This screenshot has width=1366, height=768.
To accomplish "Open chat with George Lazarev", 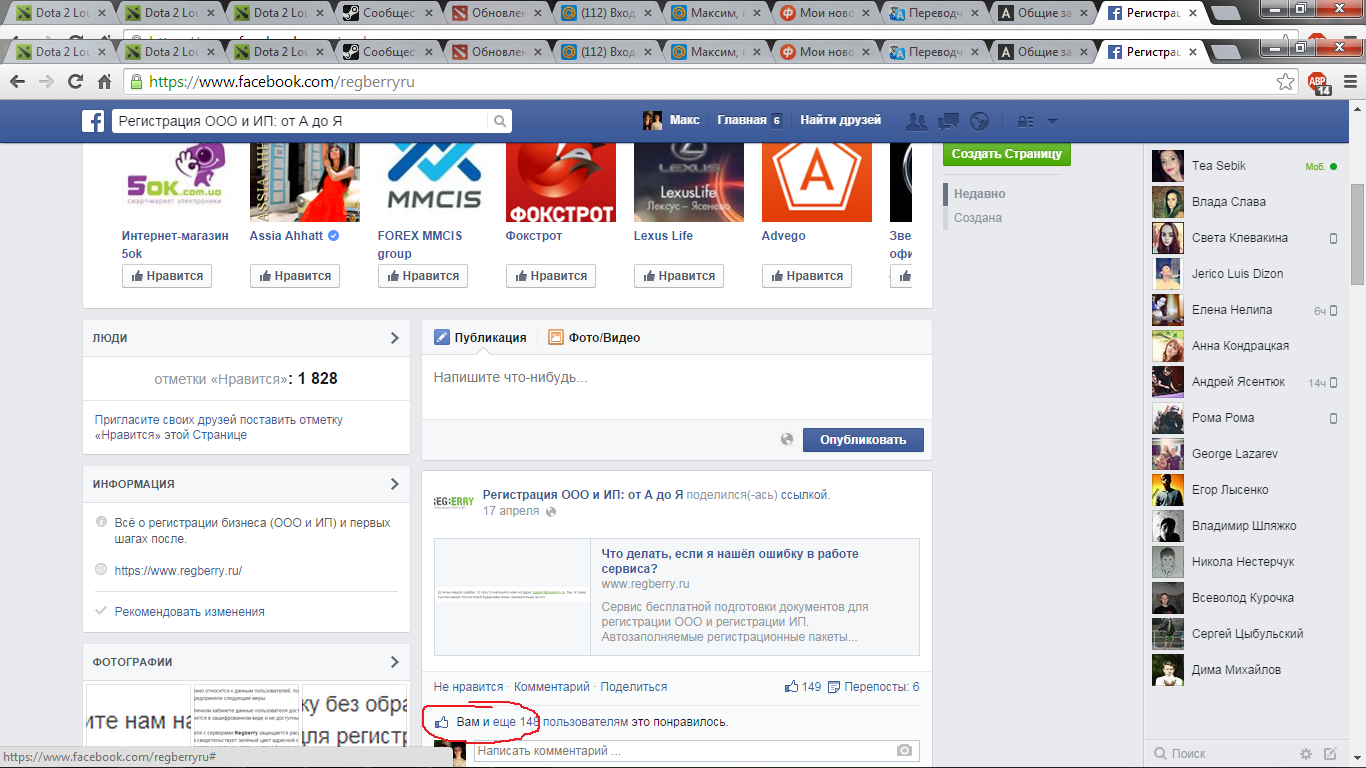I will [1245, 454].
